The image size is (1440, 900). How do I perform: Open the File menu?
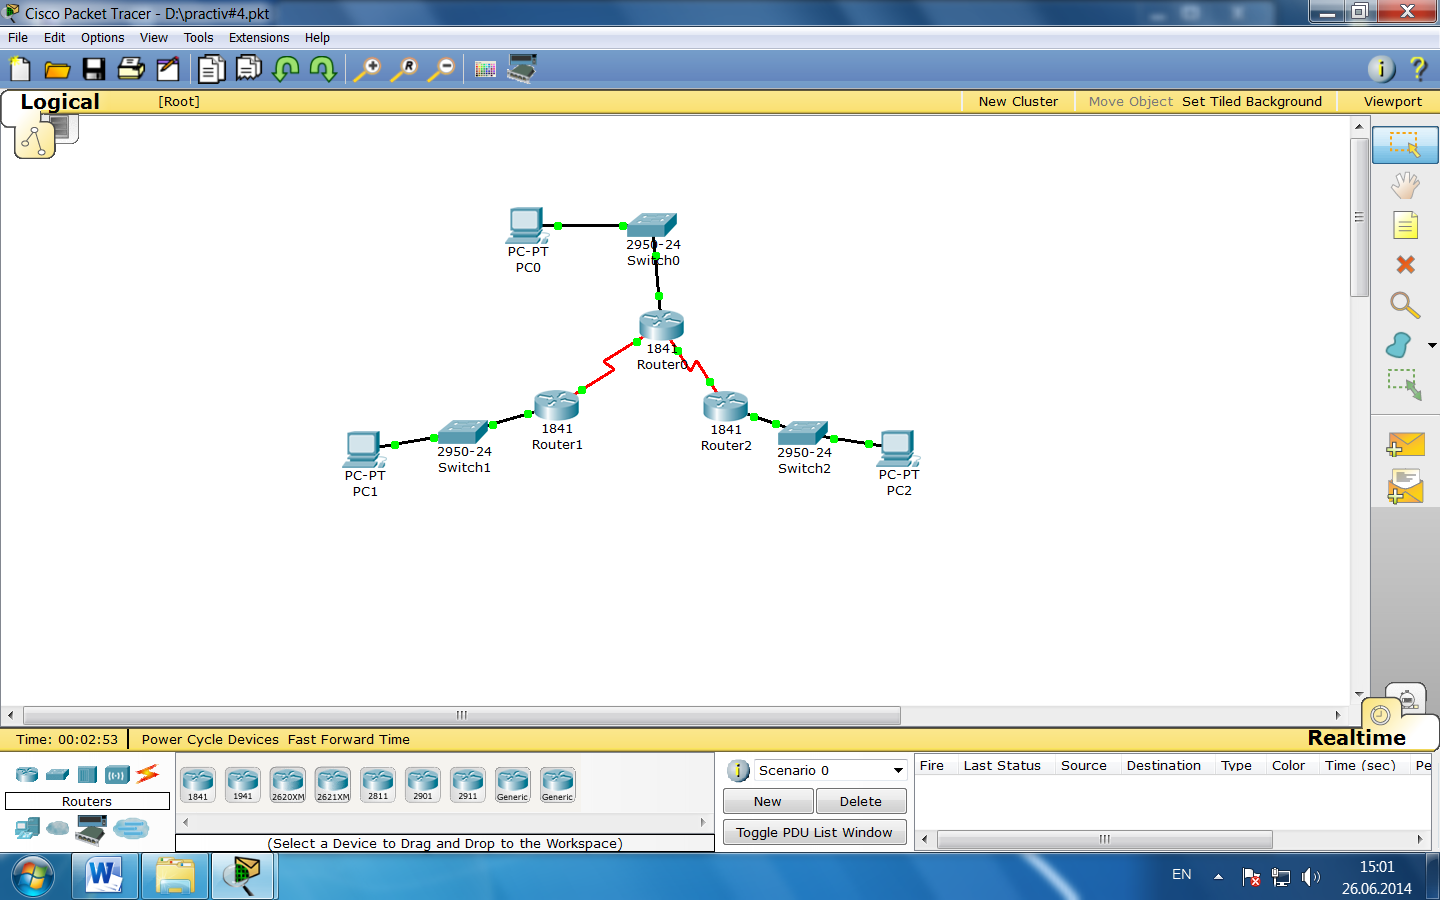[18, 37]
